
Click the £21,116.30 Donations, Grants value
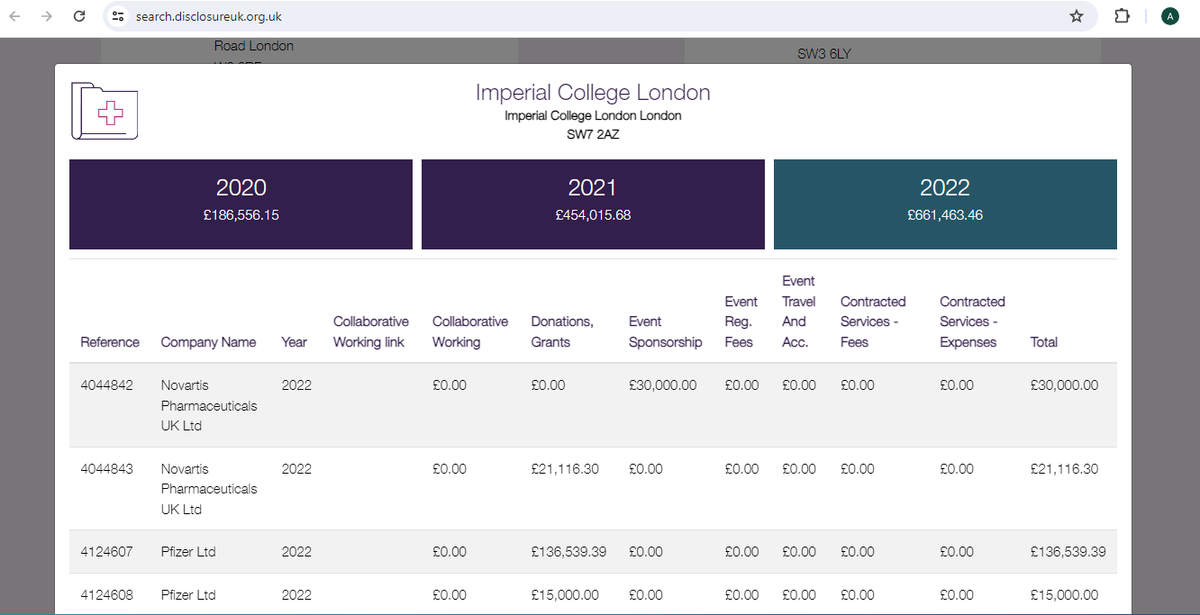click(565, 468)
